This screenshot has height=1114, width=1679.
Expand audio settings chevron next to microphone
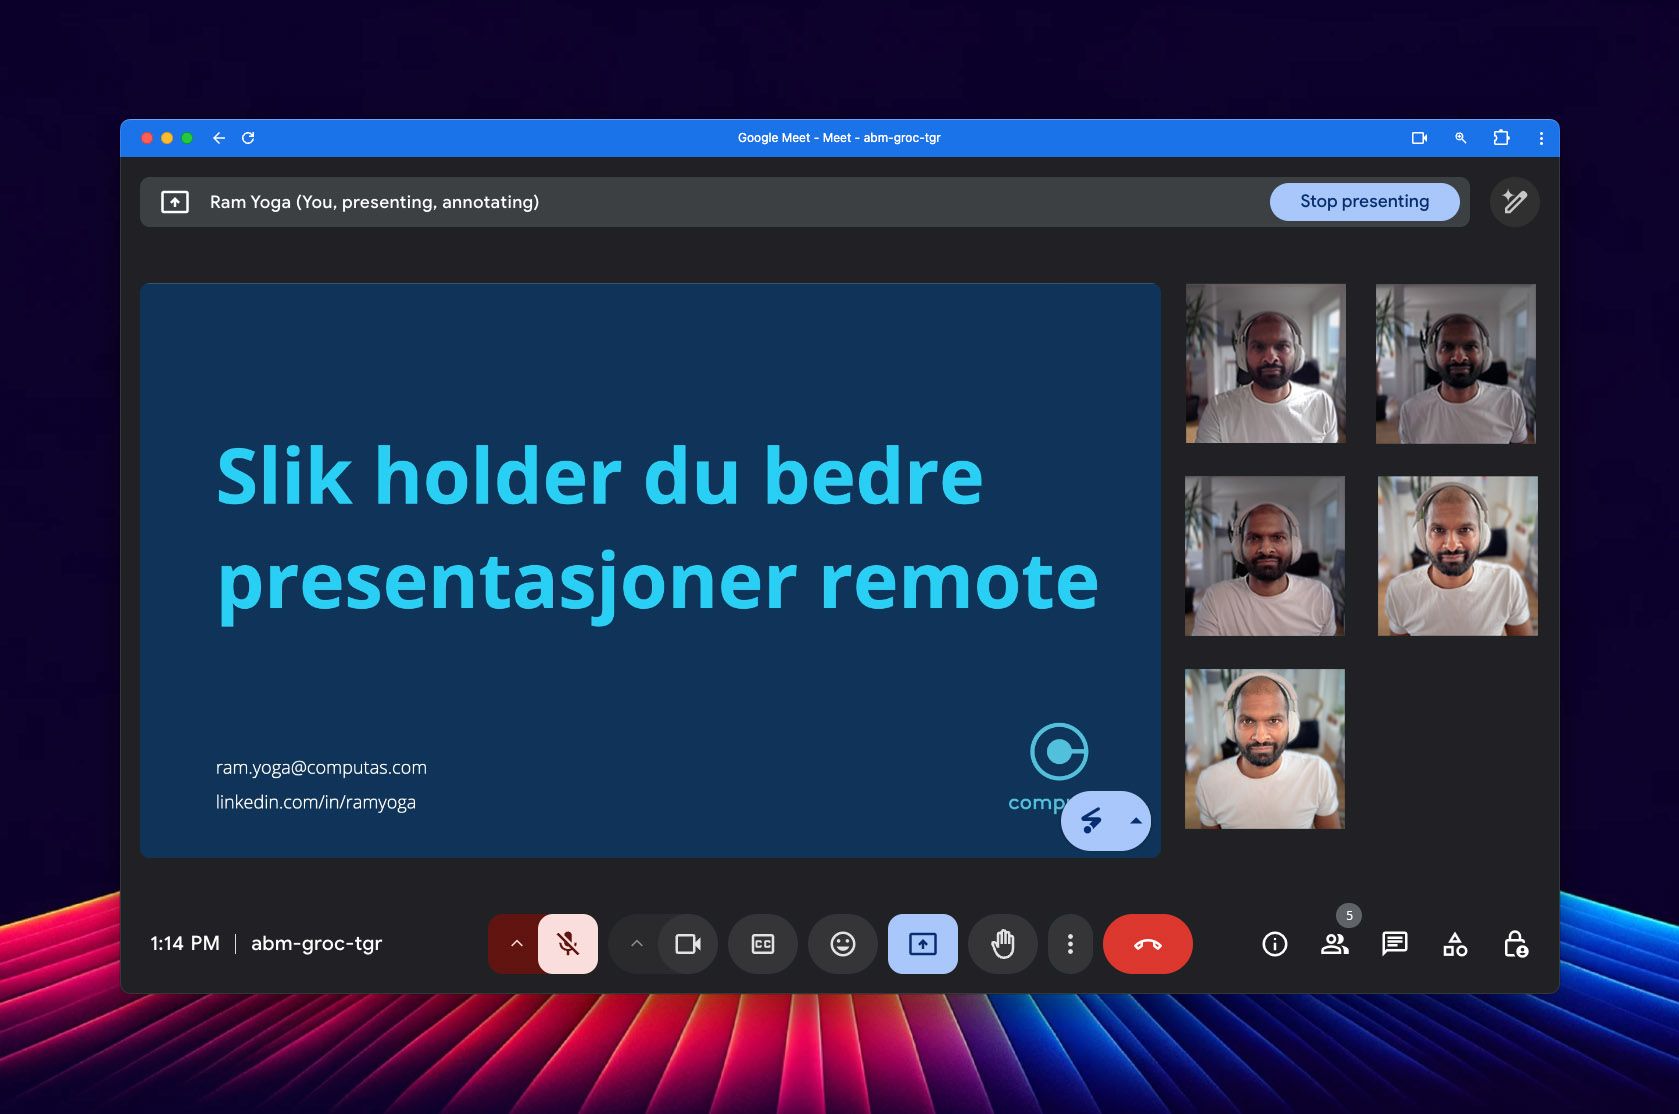point(516,944)
